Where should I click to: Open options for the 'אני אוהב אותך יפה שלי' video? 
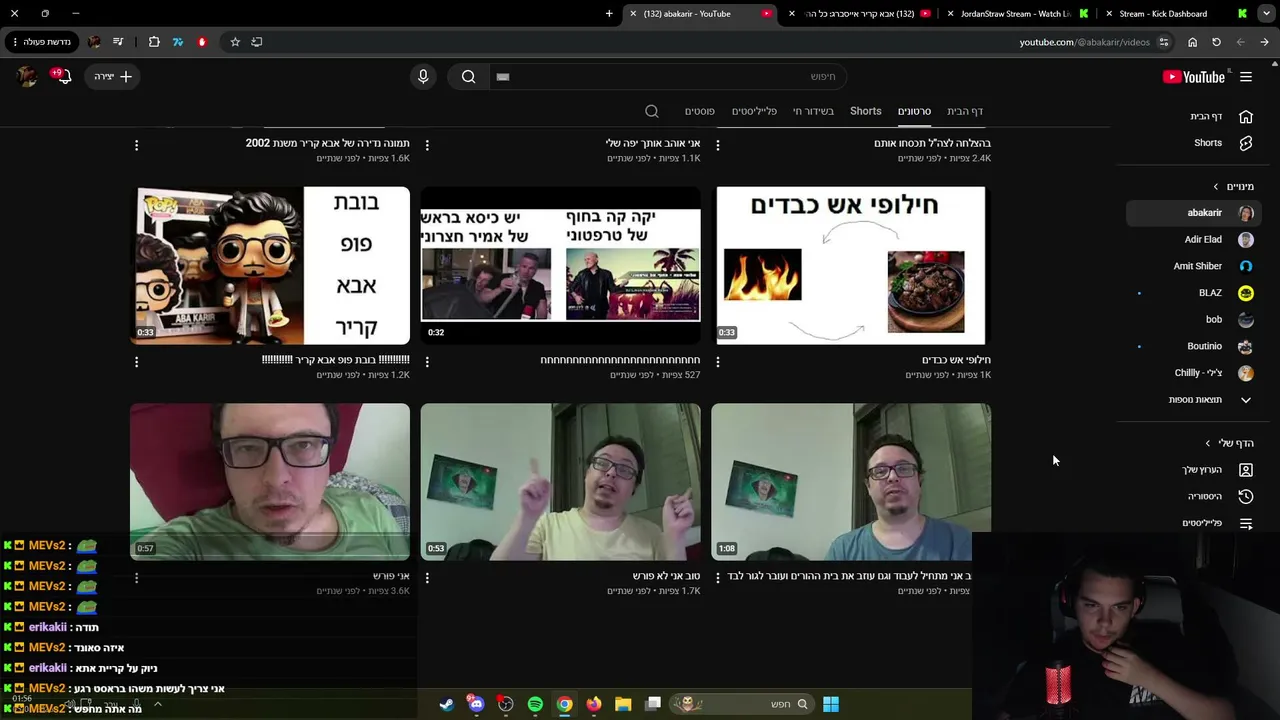coord(427,145)
